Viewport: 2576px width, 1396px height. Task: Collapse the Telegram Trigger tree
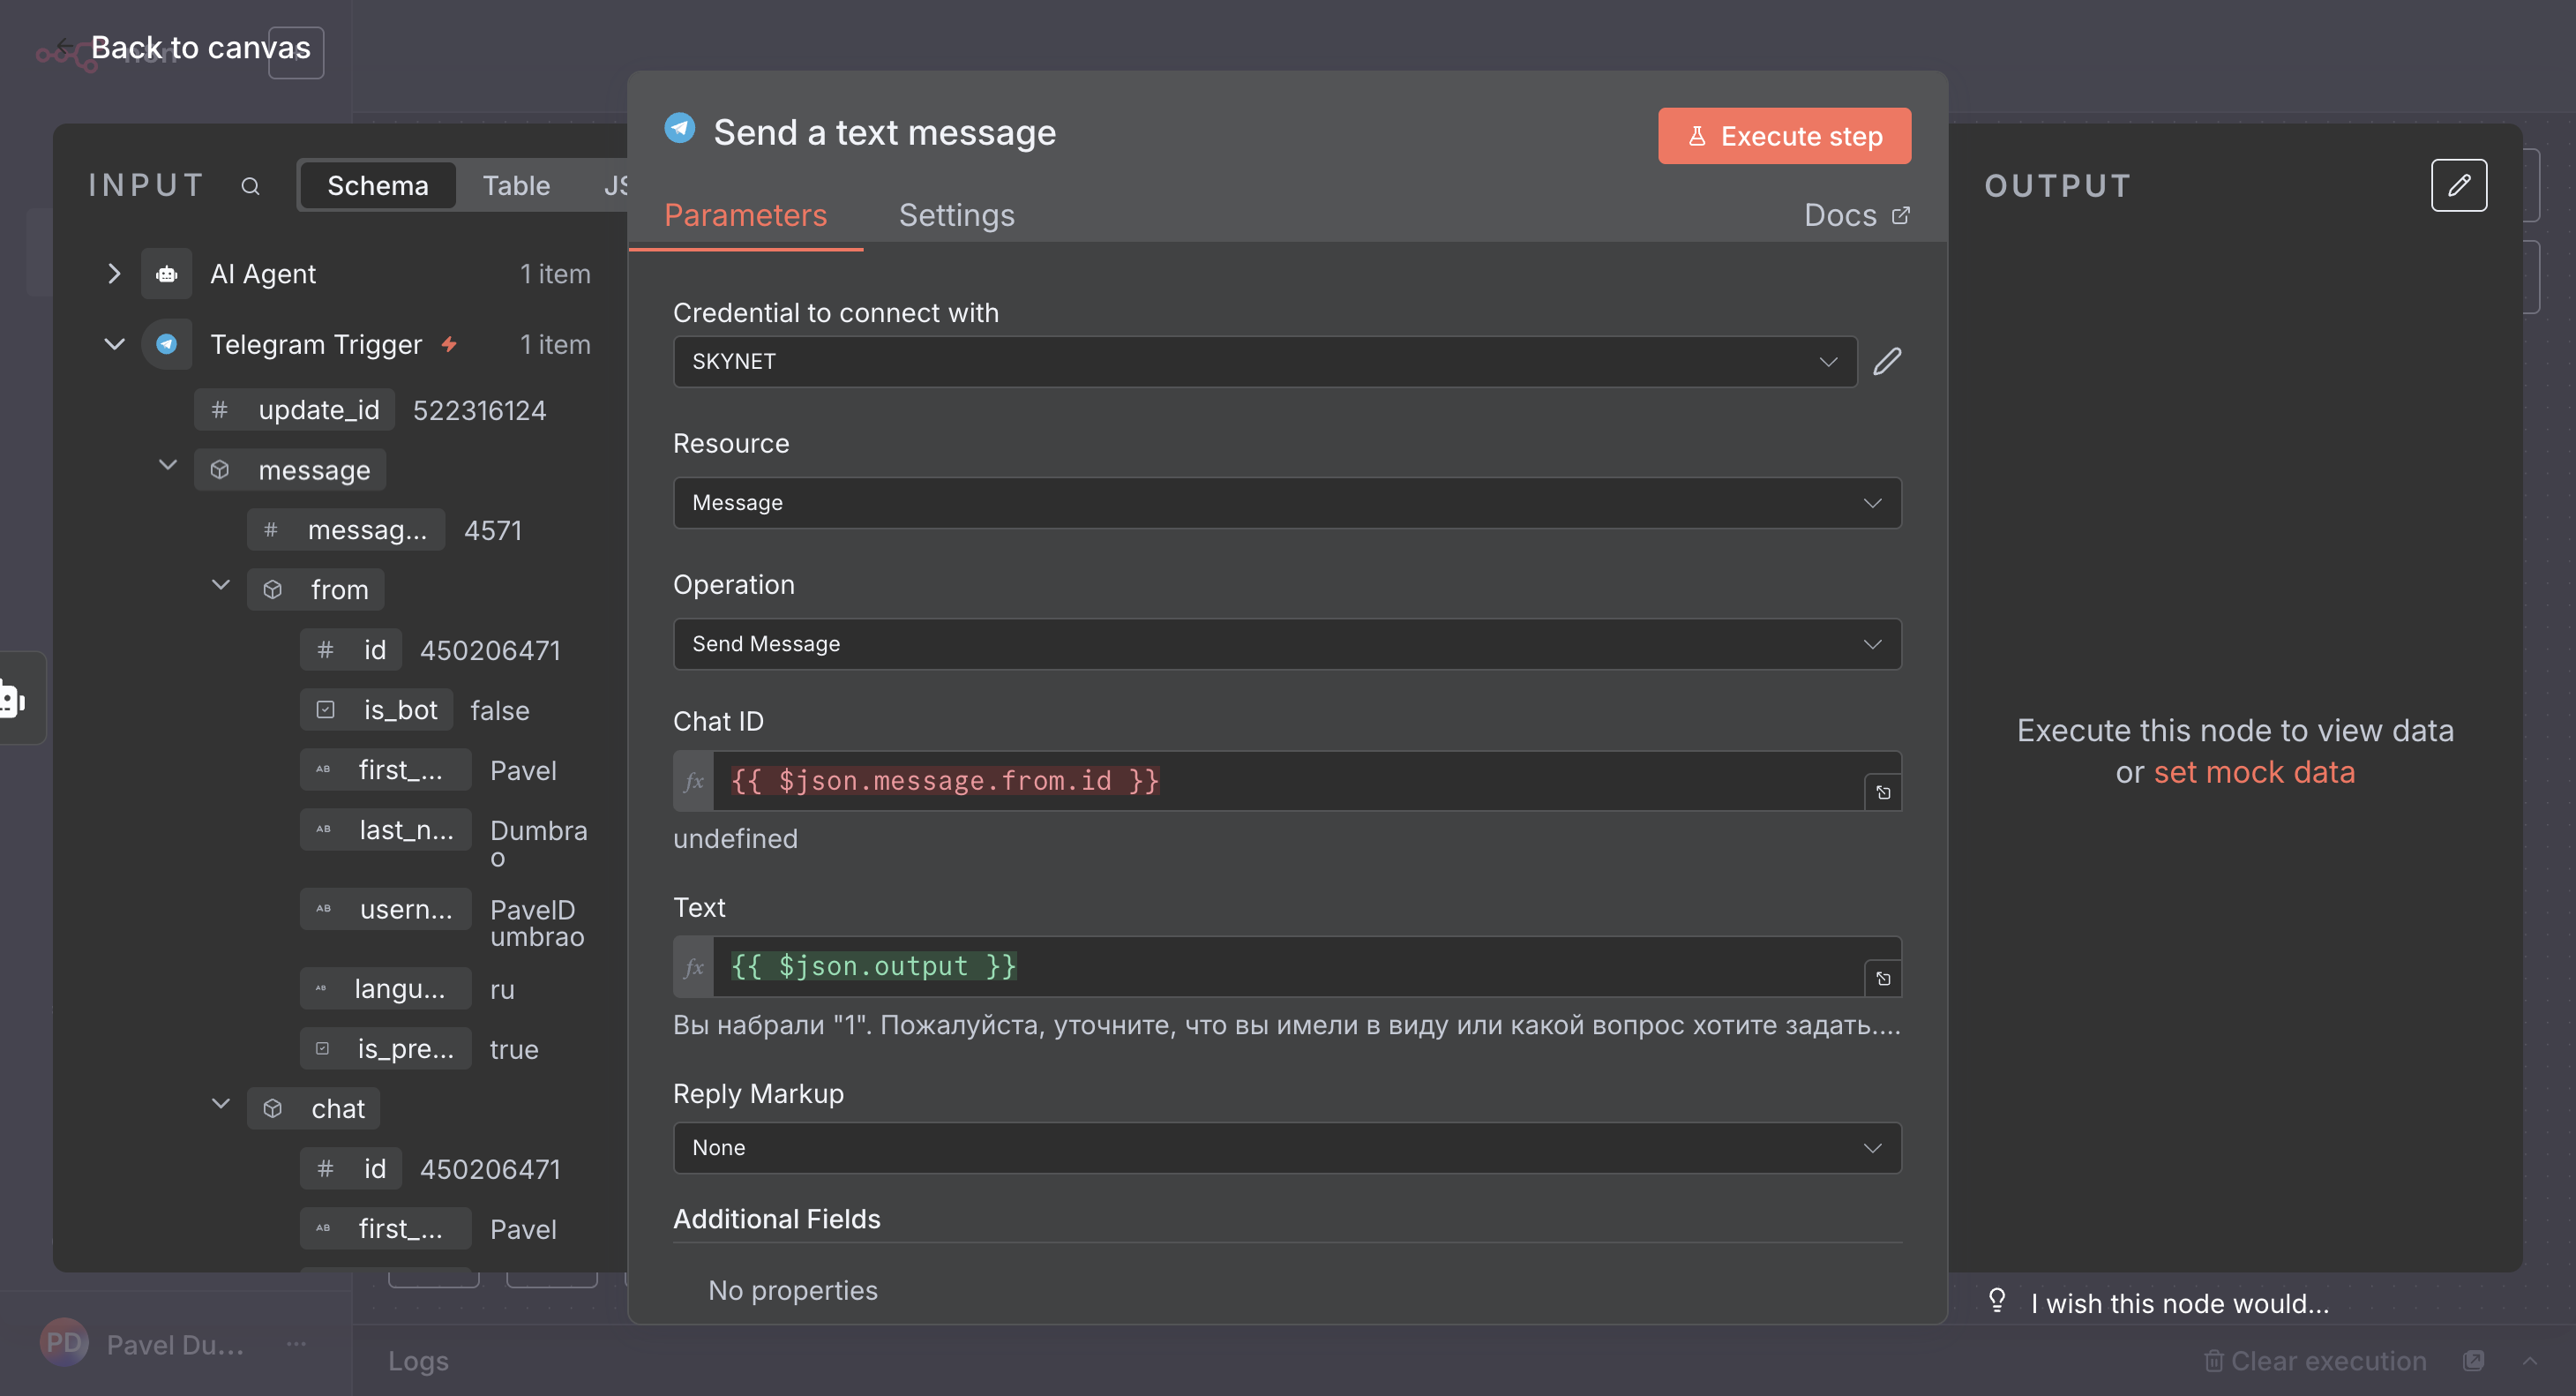tap(114, 344)
